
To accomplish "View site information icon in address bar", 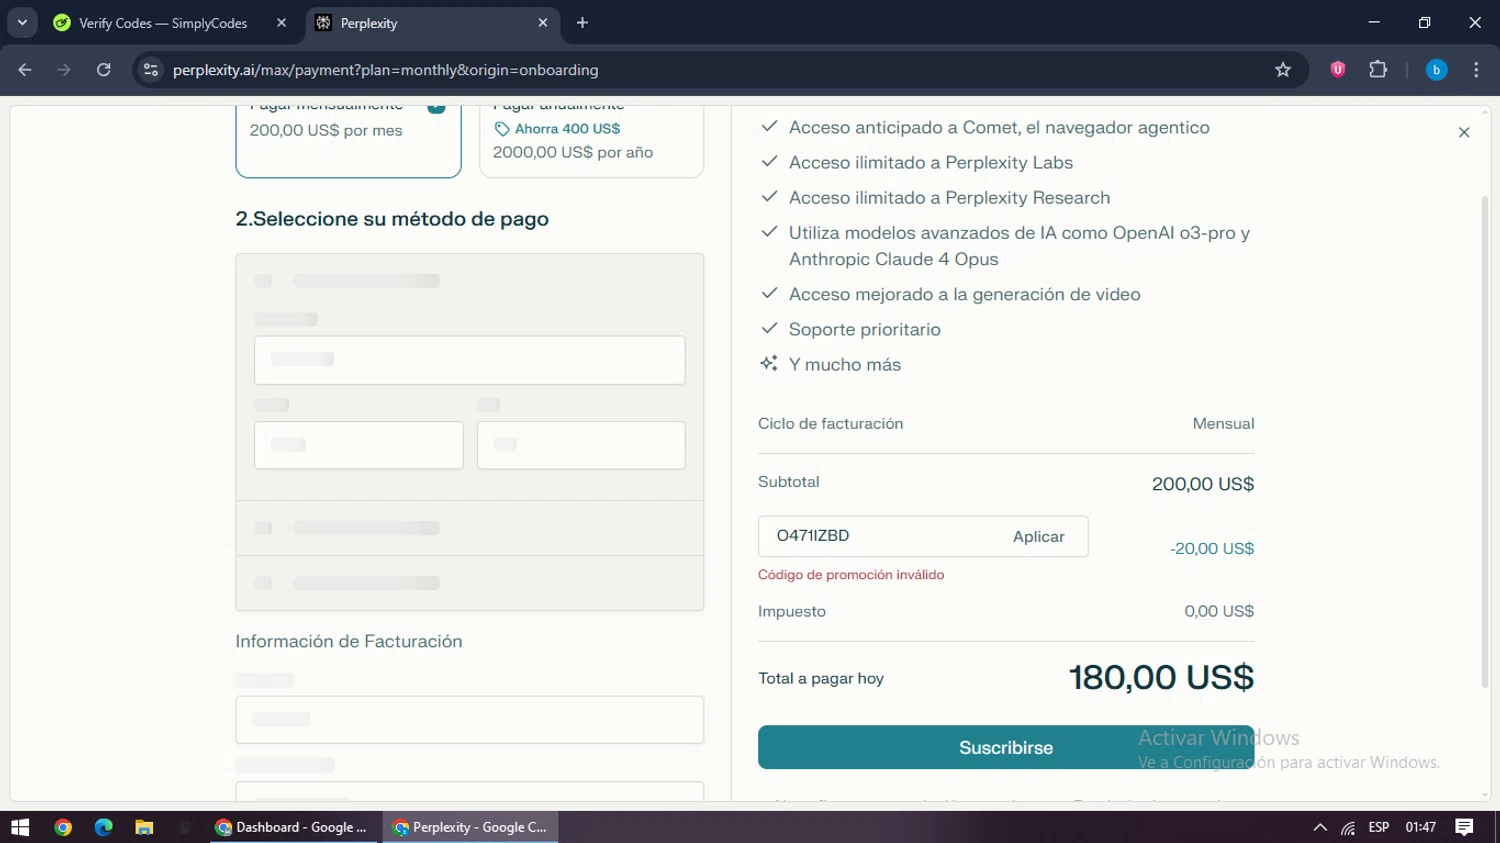I will 151,70.
